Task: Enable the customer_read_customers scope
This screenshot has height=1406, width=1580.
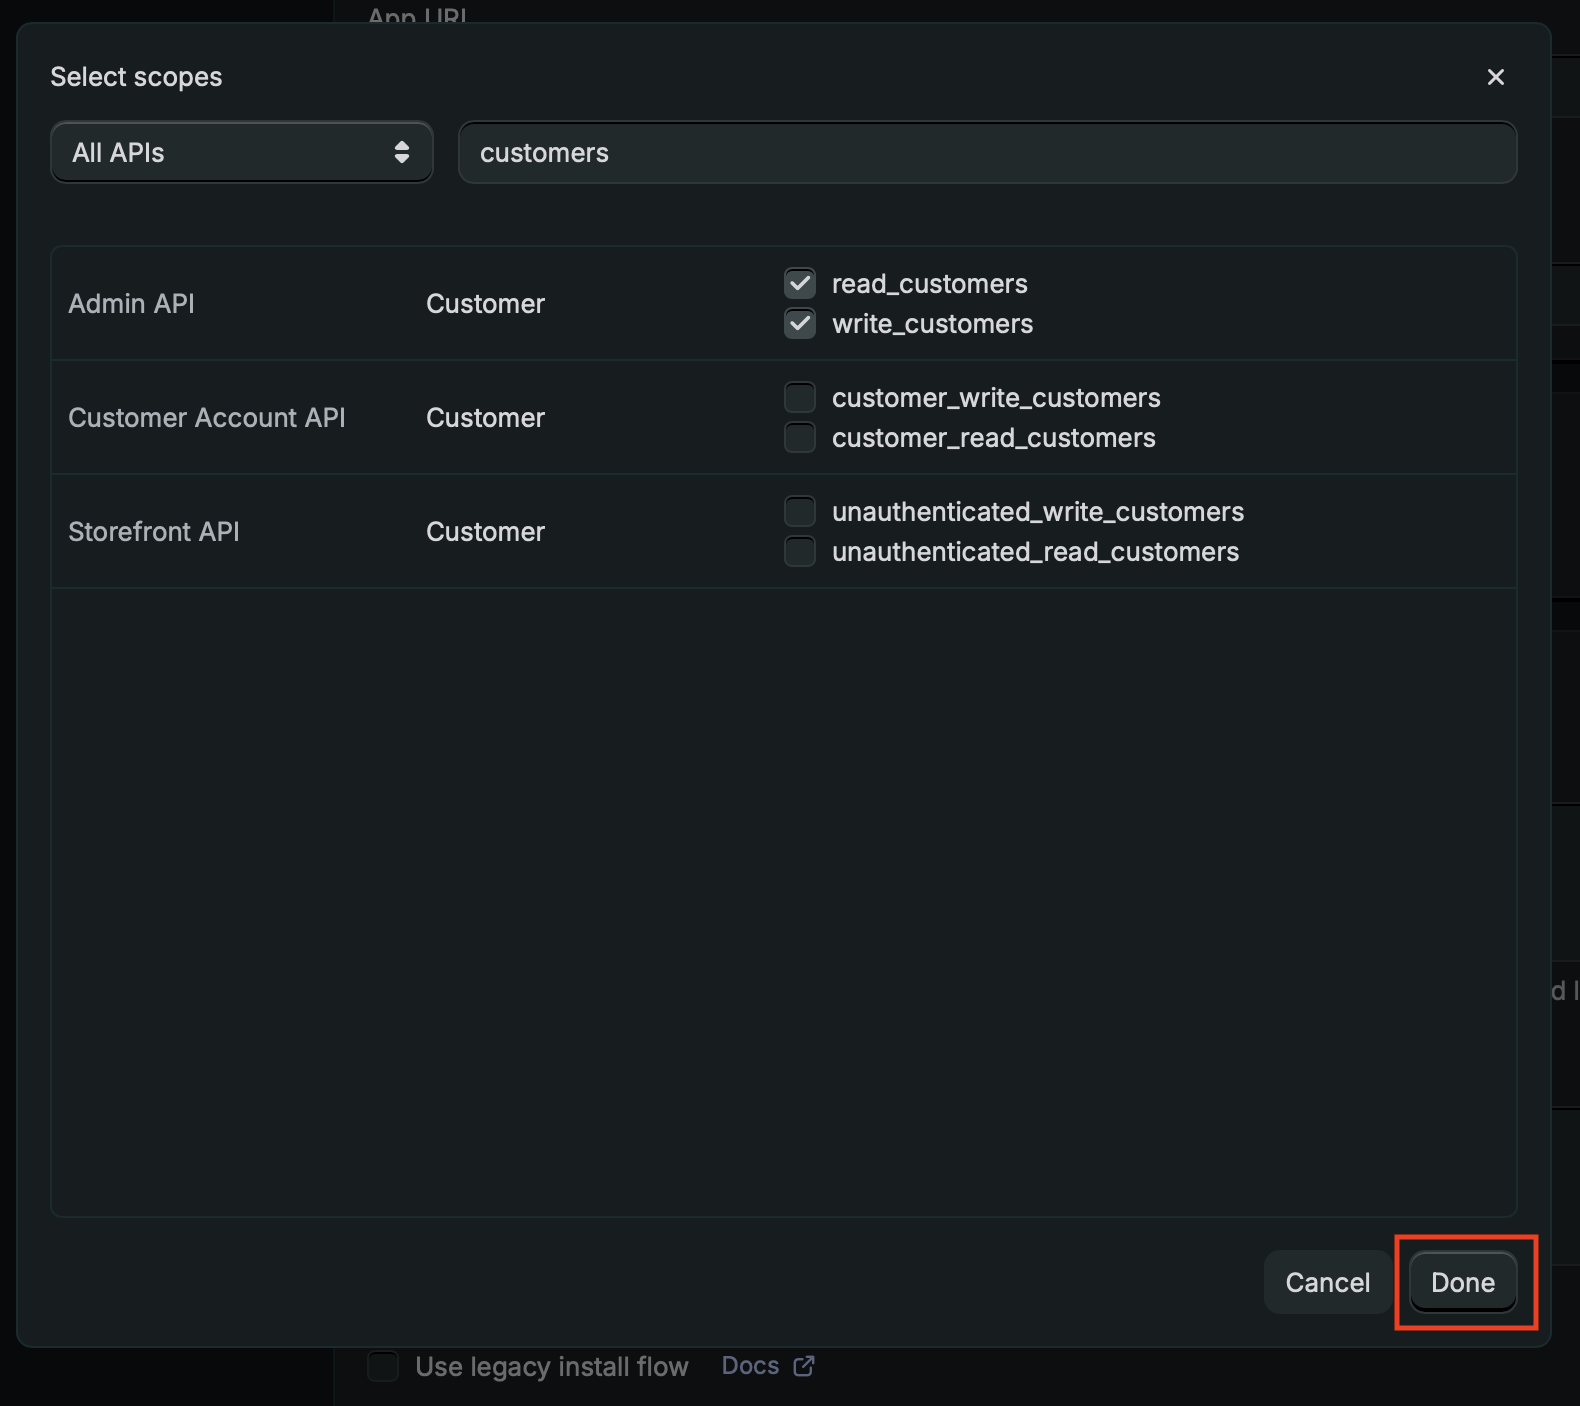Action: [x=800, y=438]
